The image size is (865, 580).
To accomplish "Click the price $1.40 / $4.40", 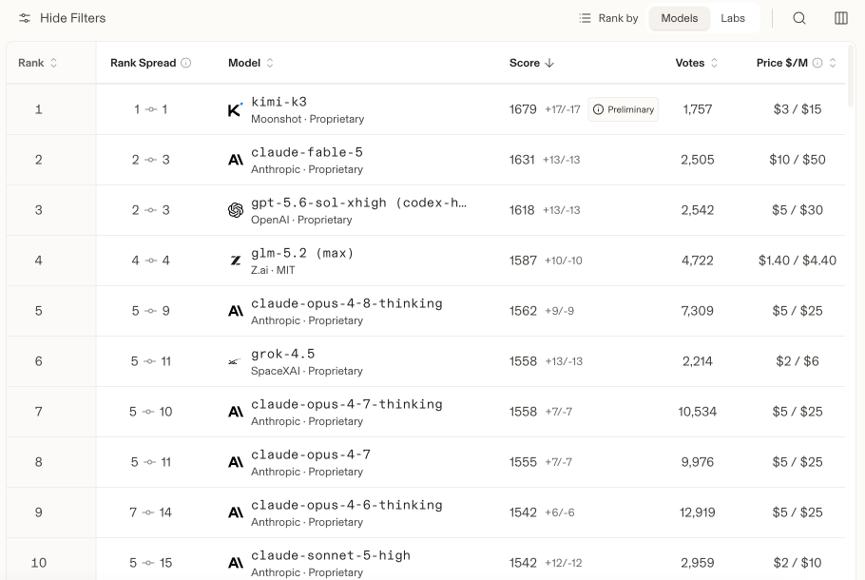I will coord(797,260).
